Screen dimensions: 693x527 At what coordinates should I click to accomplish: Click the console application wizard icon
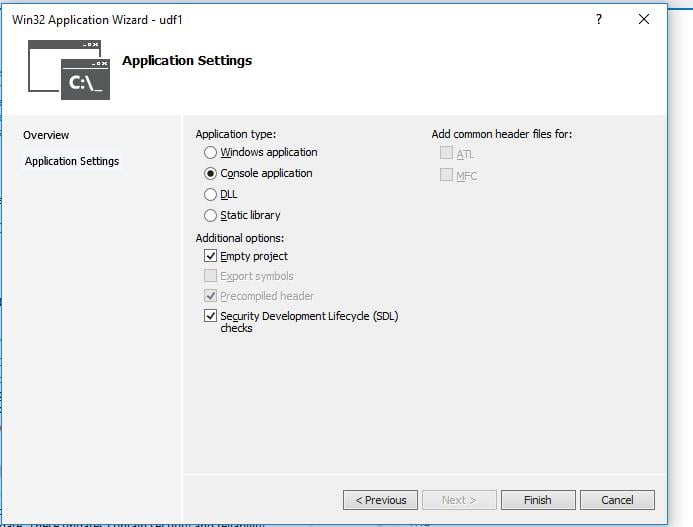click(69, 70)
